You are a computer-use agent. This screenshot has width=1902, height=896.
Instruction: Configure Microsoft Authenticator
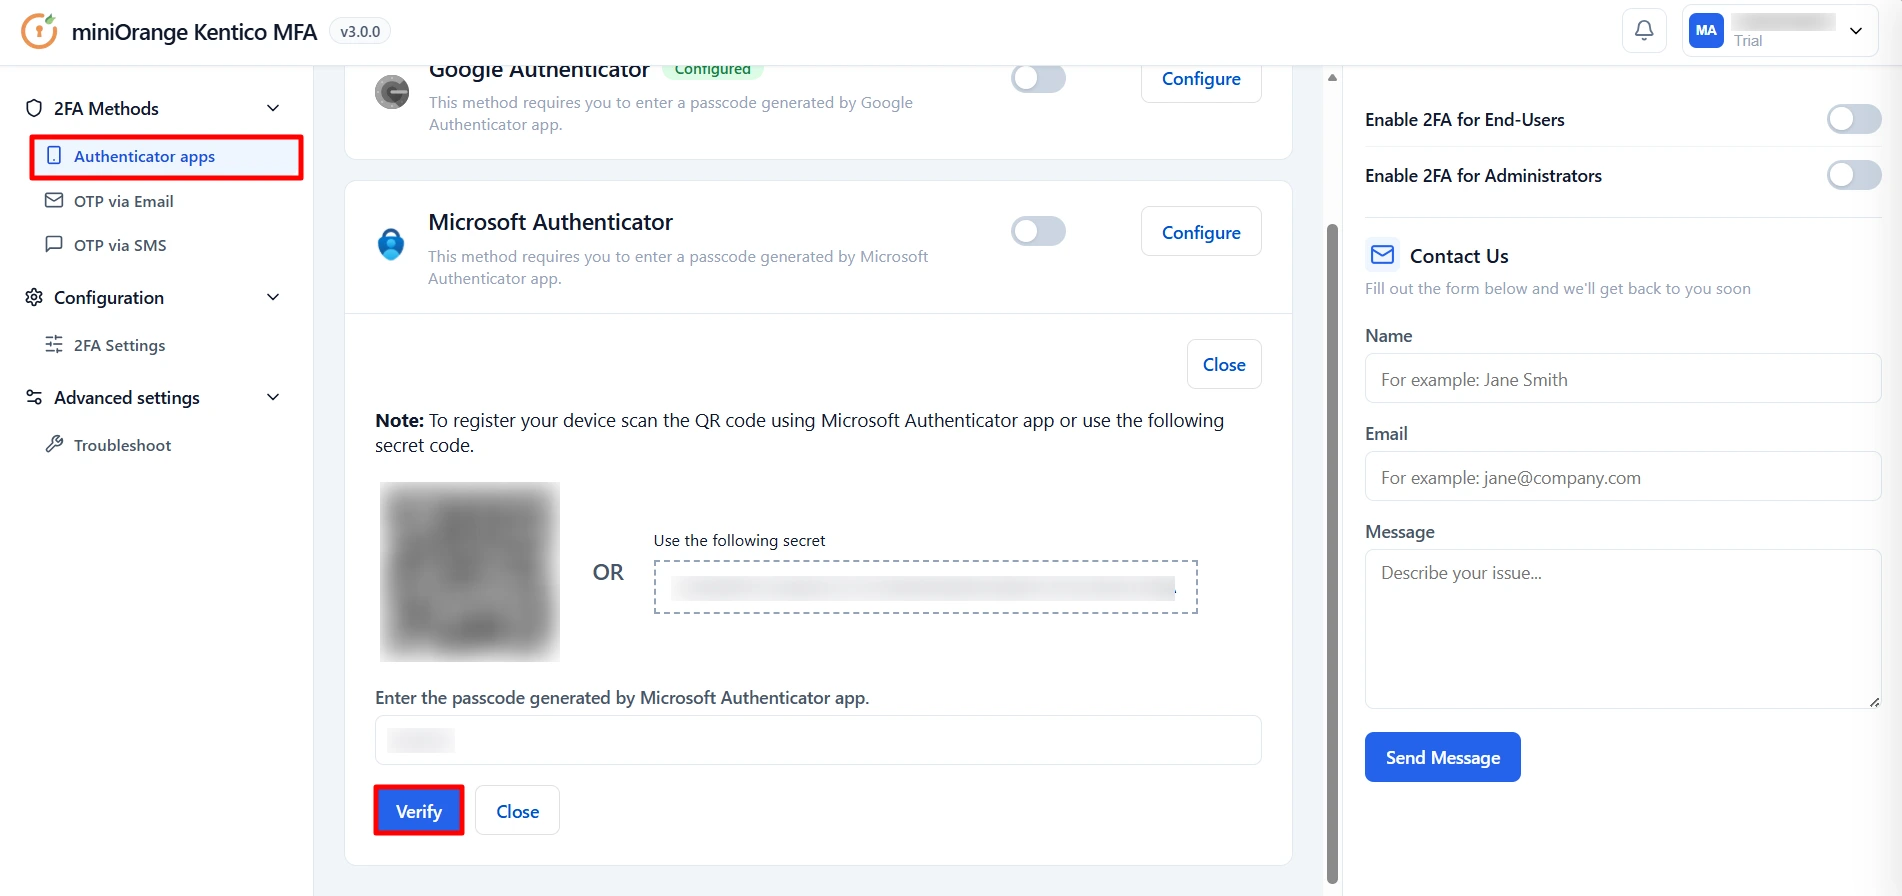coord(1201,232)
